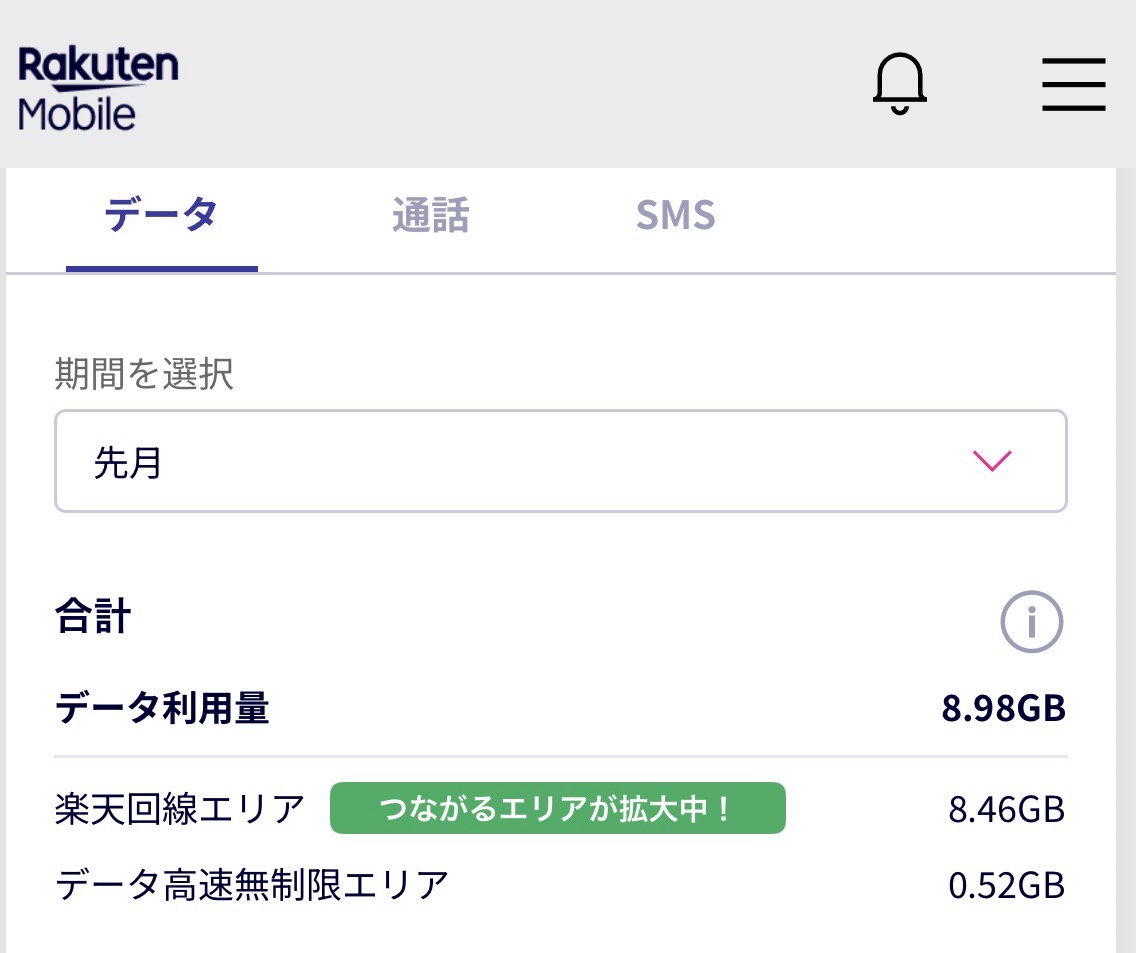Click the 楽天回線エリア label
1136x953 pixels.
coord(180,808)
